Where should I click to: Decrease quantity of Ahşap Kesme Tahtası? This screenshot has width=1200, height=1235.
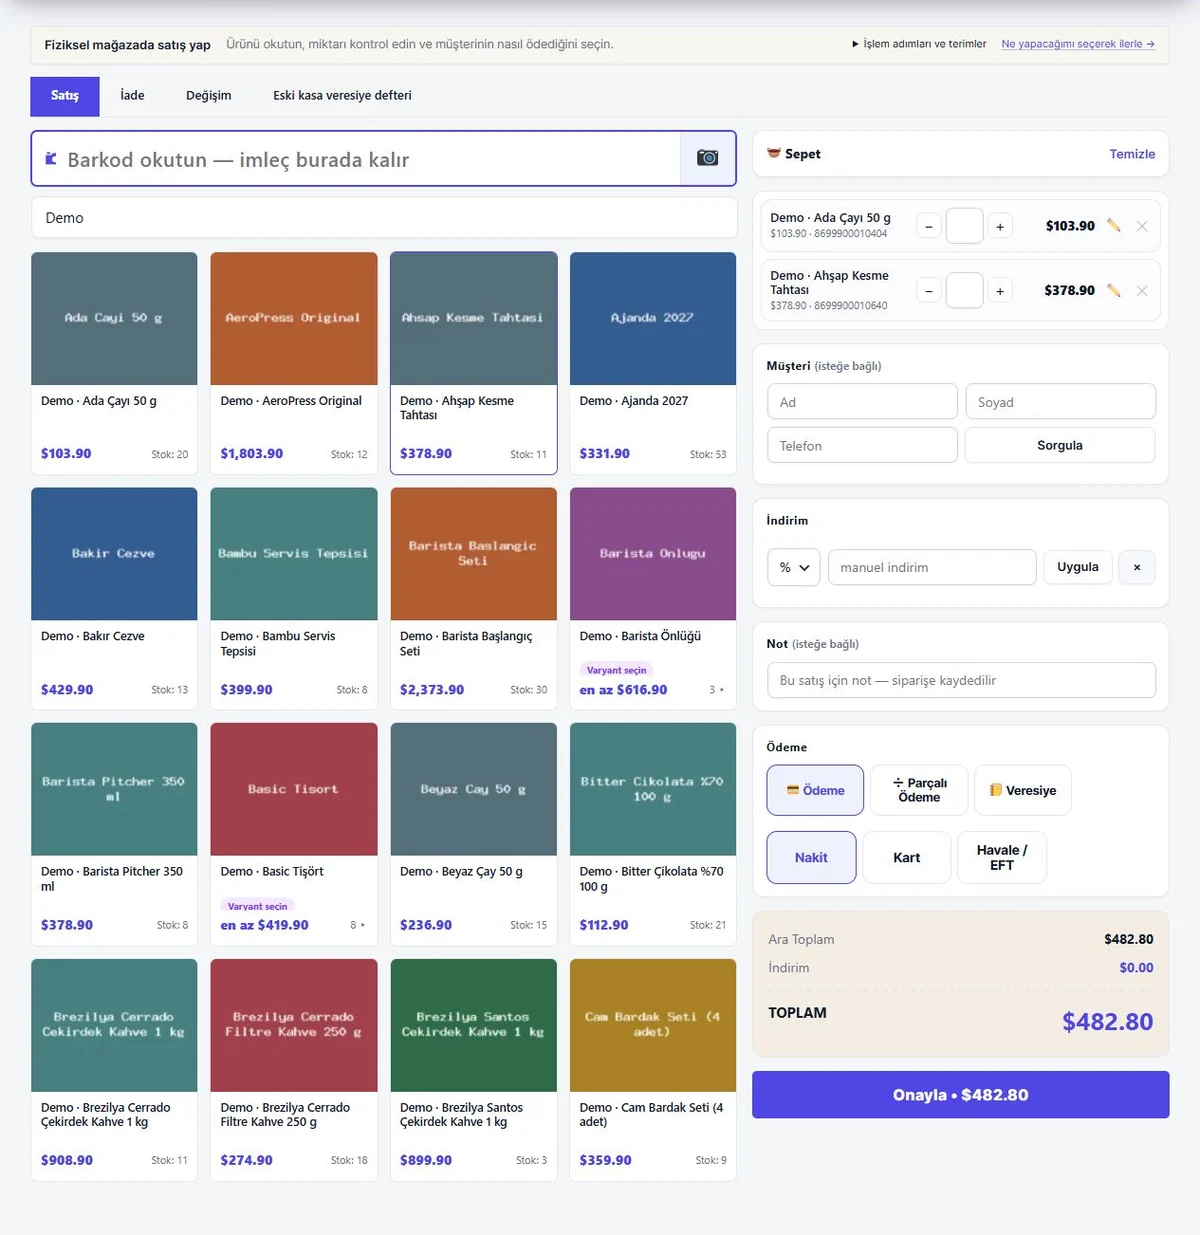click(x=929, y=291)
